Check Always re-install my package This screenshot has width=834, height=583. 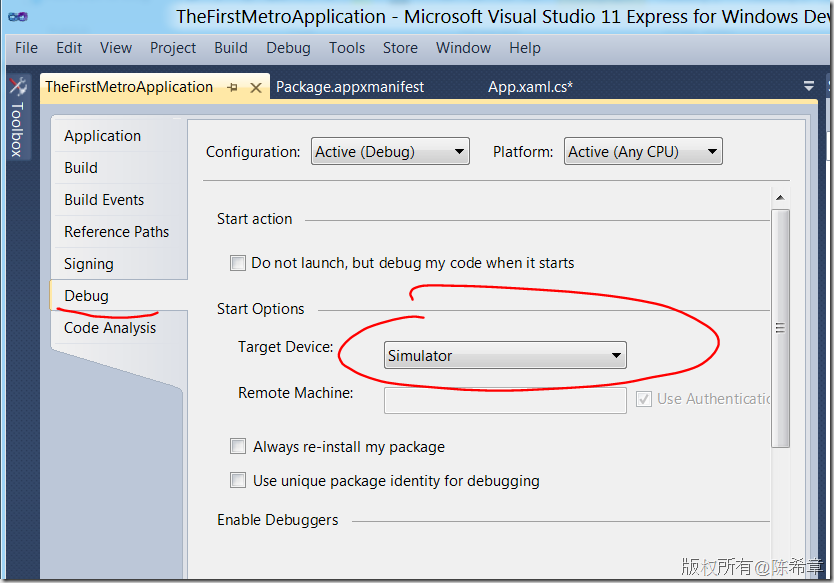click(x=238, y=446)
